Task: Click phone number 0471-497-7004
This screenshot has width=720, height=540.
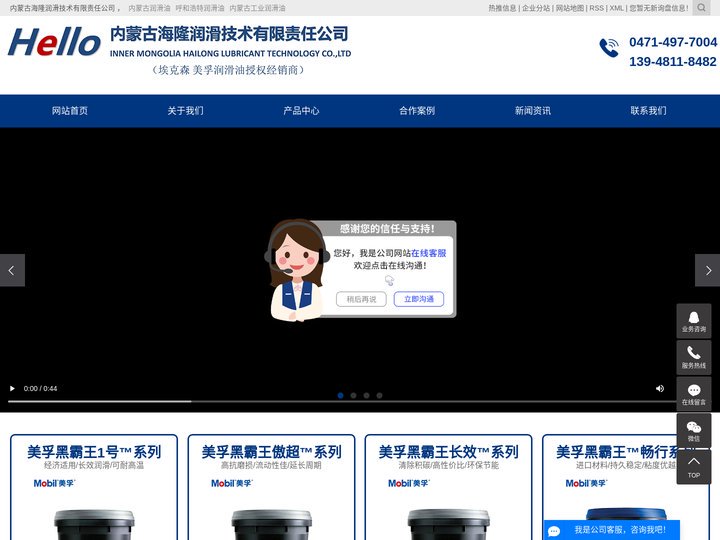Action: 673,42
